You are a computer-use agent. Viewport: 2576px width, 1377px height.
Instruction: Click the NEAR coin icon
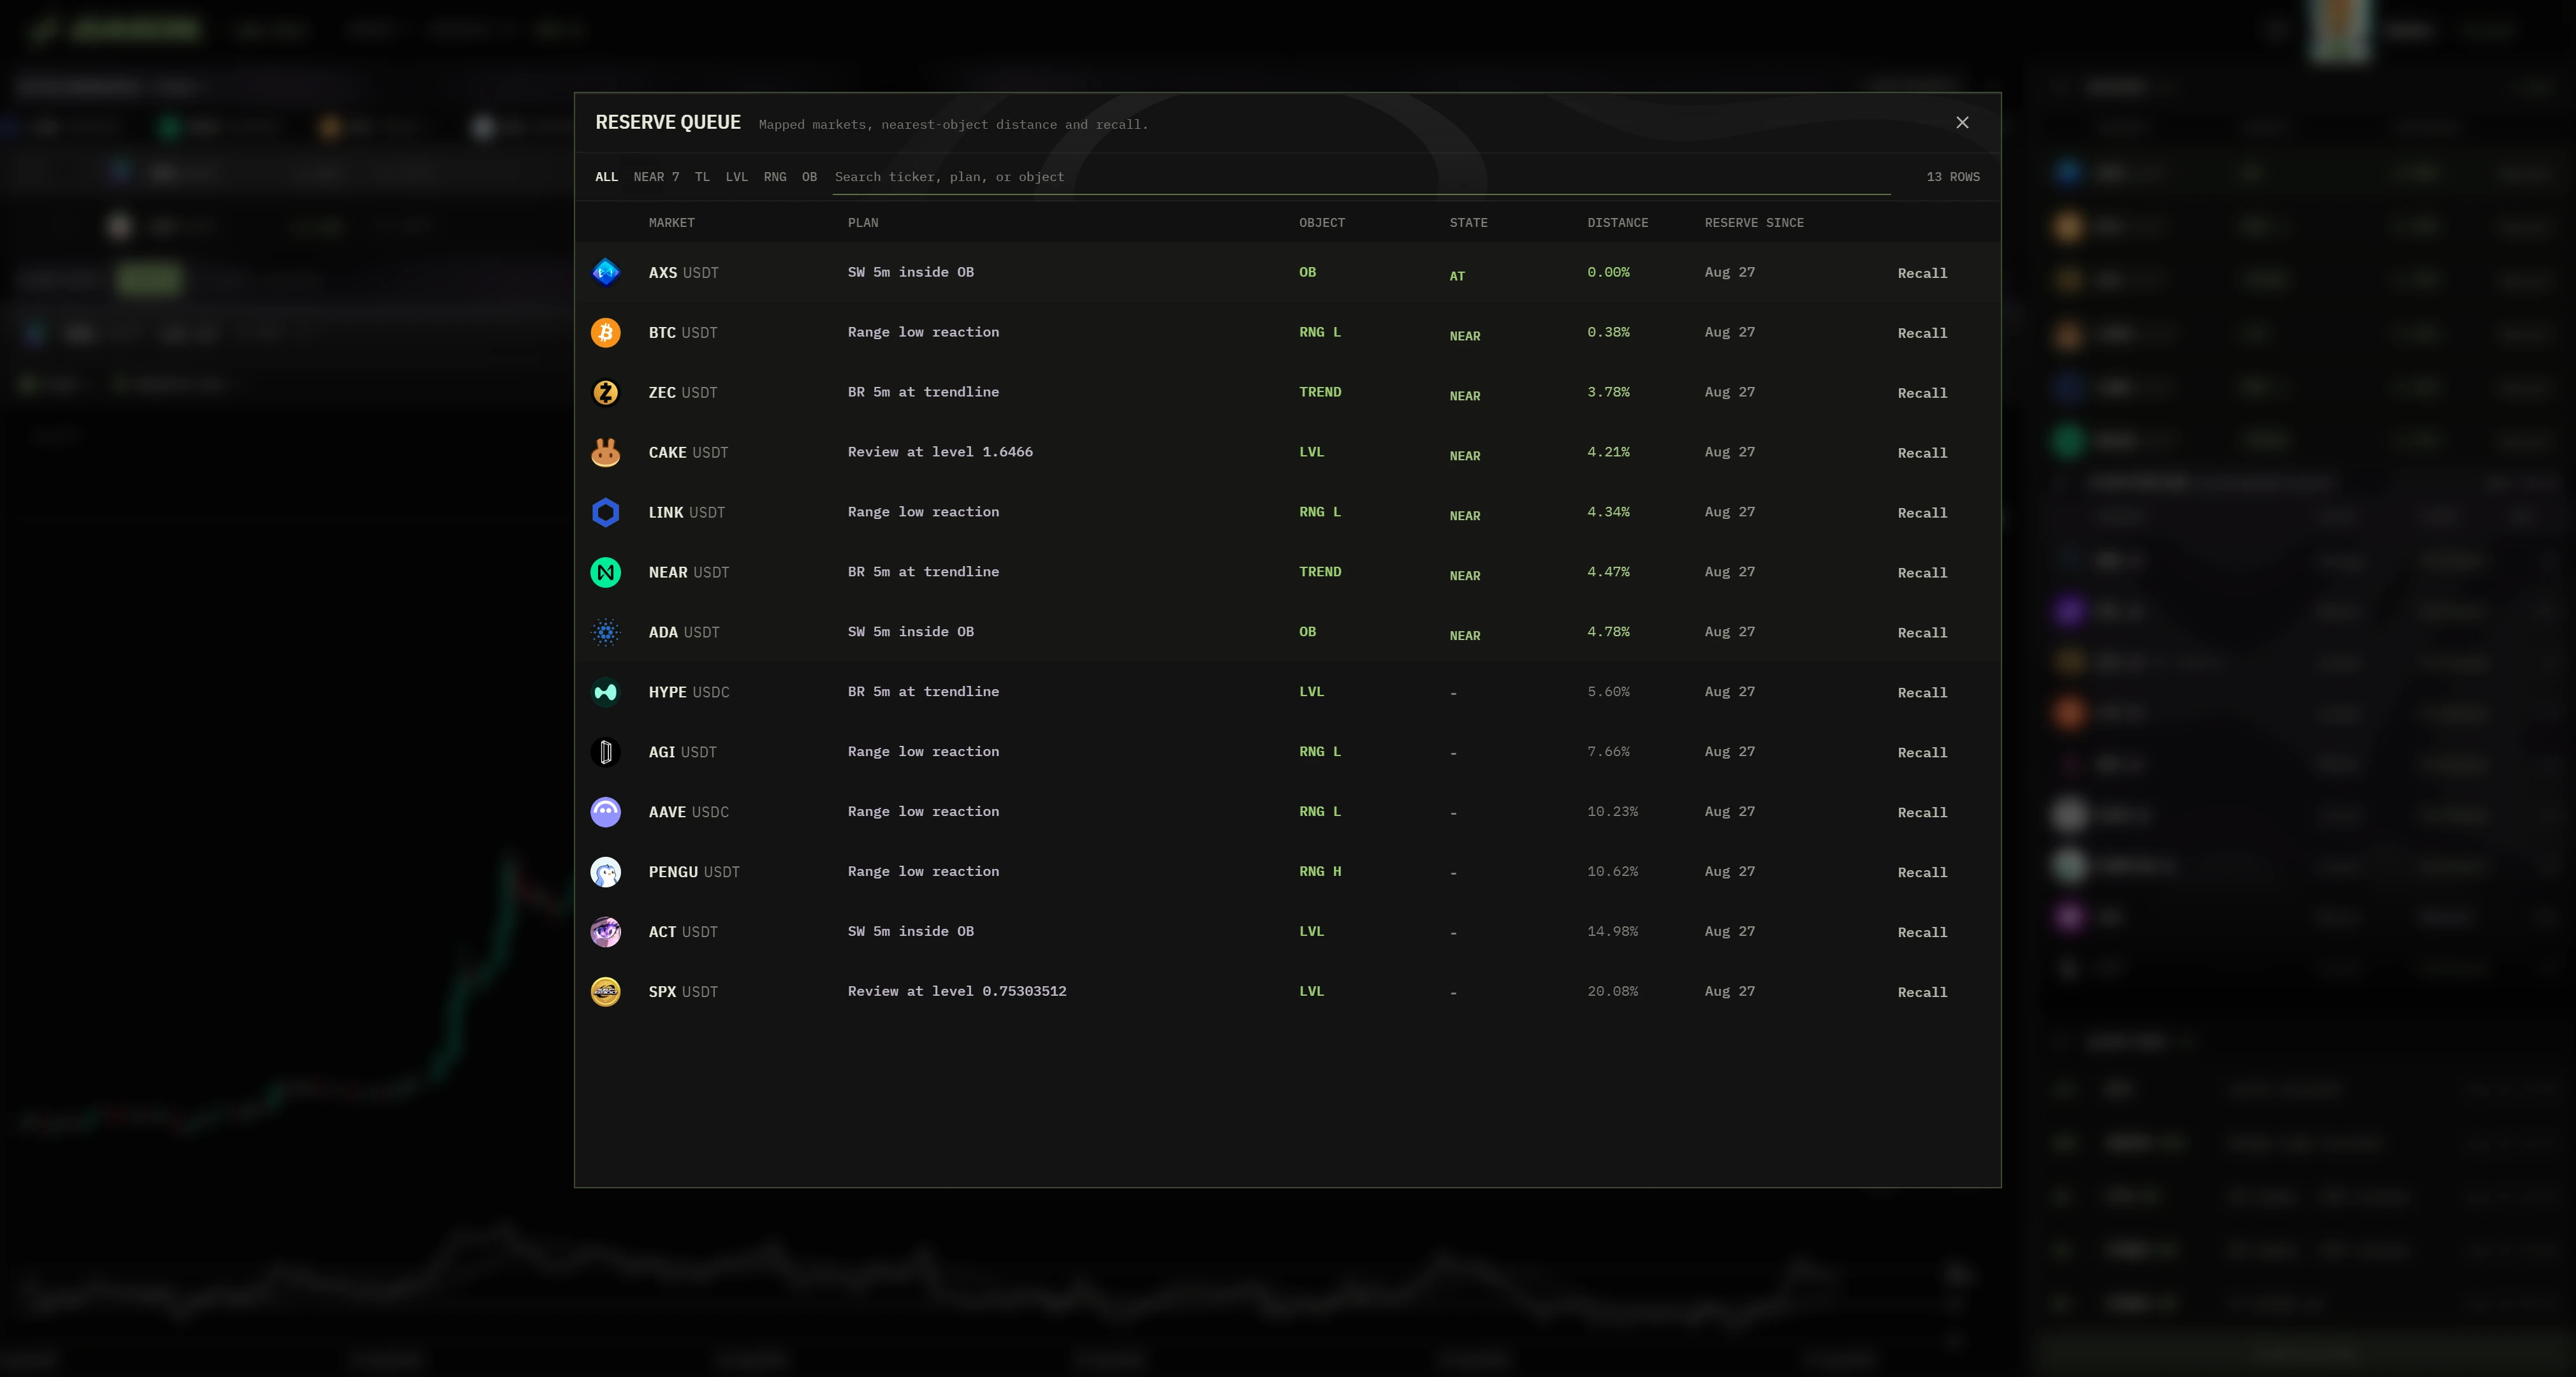point(605,572)
